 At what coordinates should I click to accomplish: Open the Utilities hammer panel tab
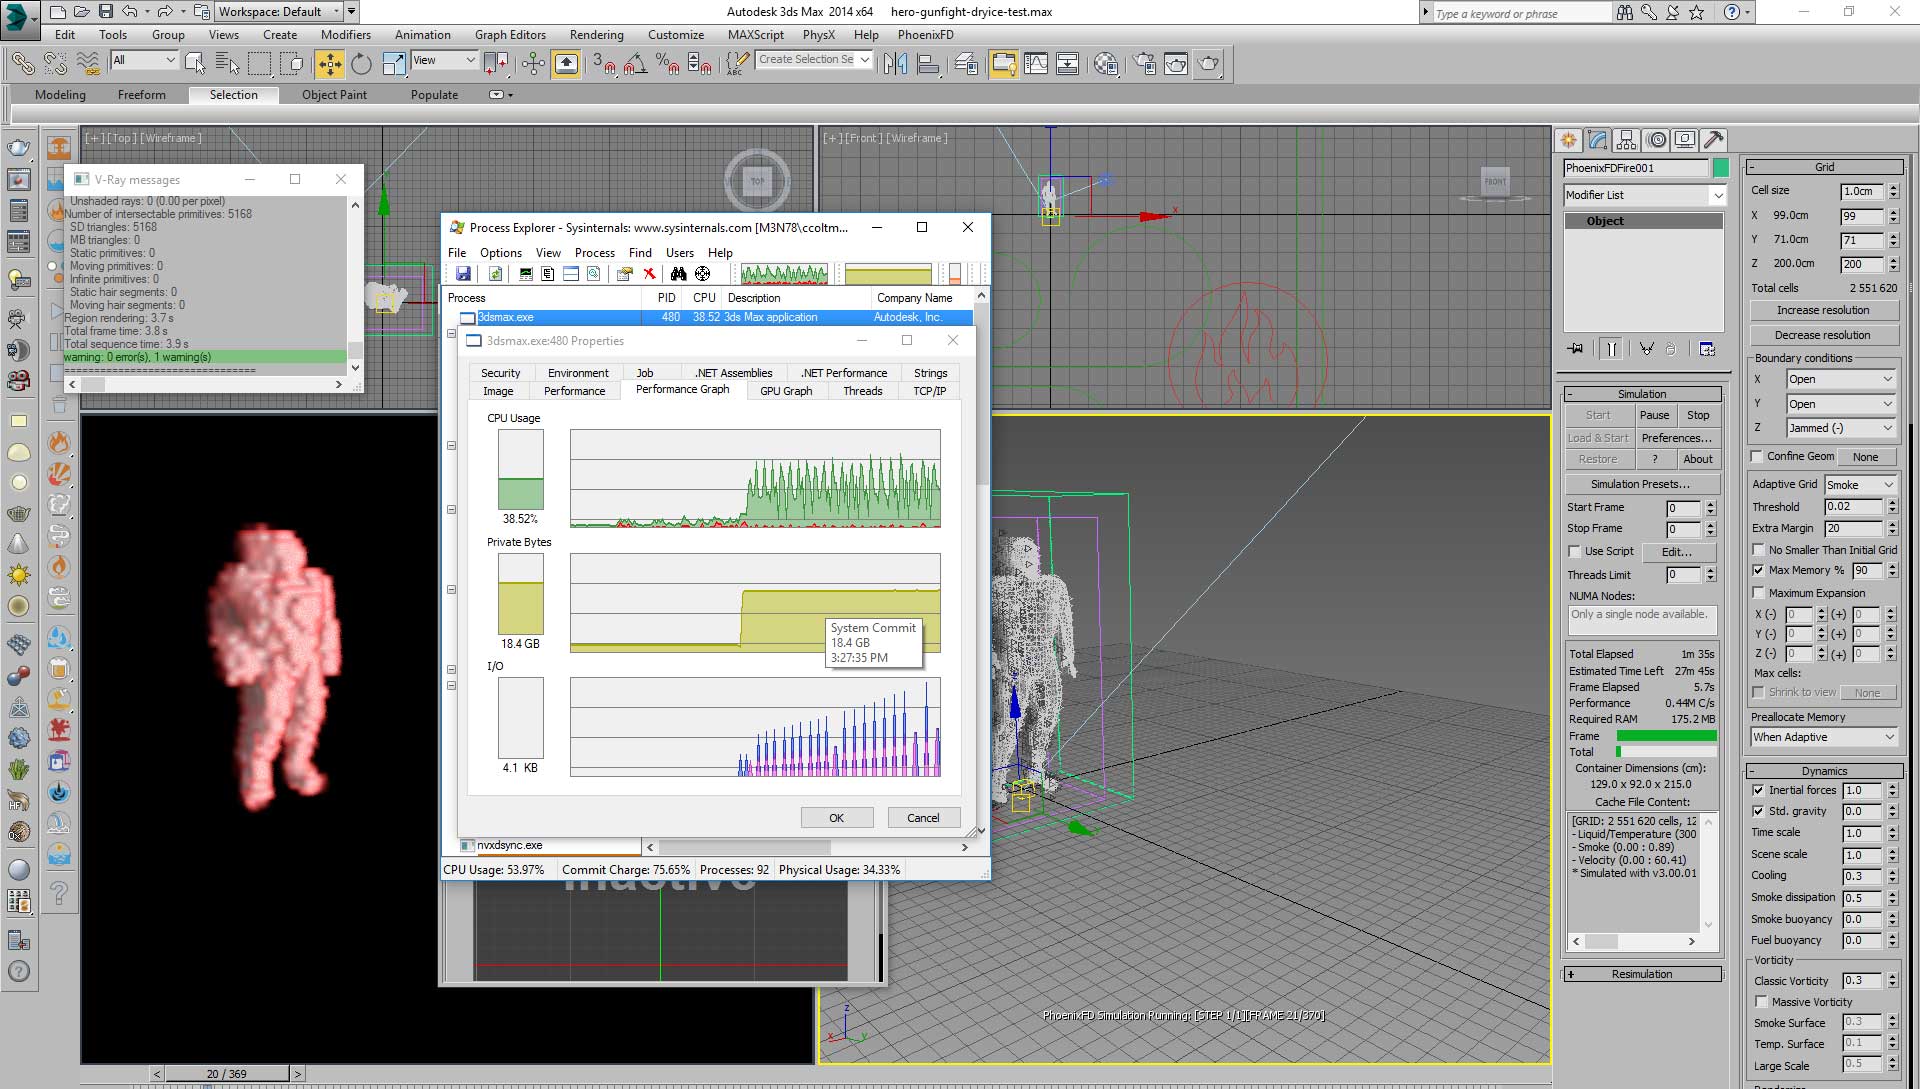click(1713, 140)
